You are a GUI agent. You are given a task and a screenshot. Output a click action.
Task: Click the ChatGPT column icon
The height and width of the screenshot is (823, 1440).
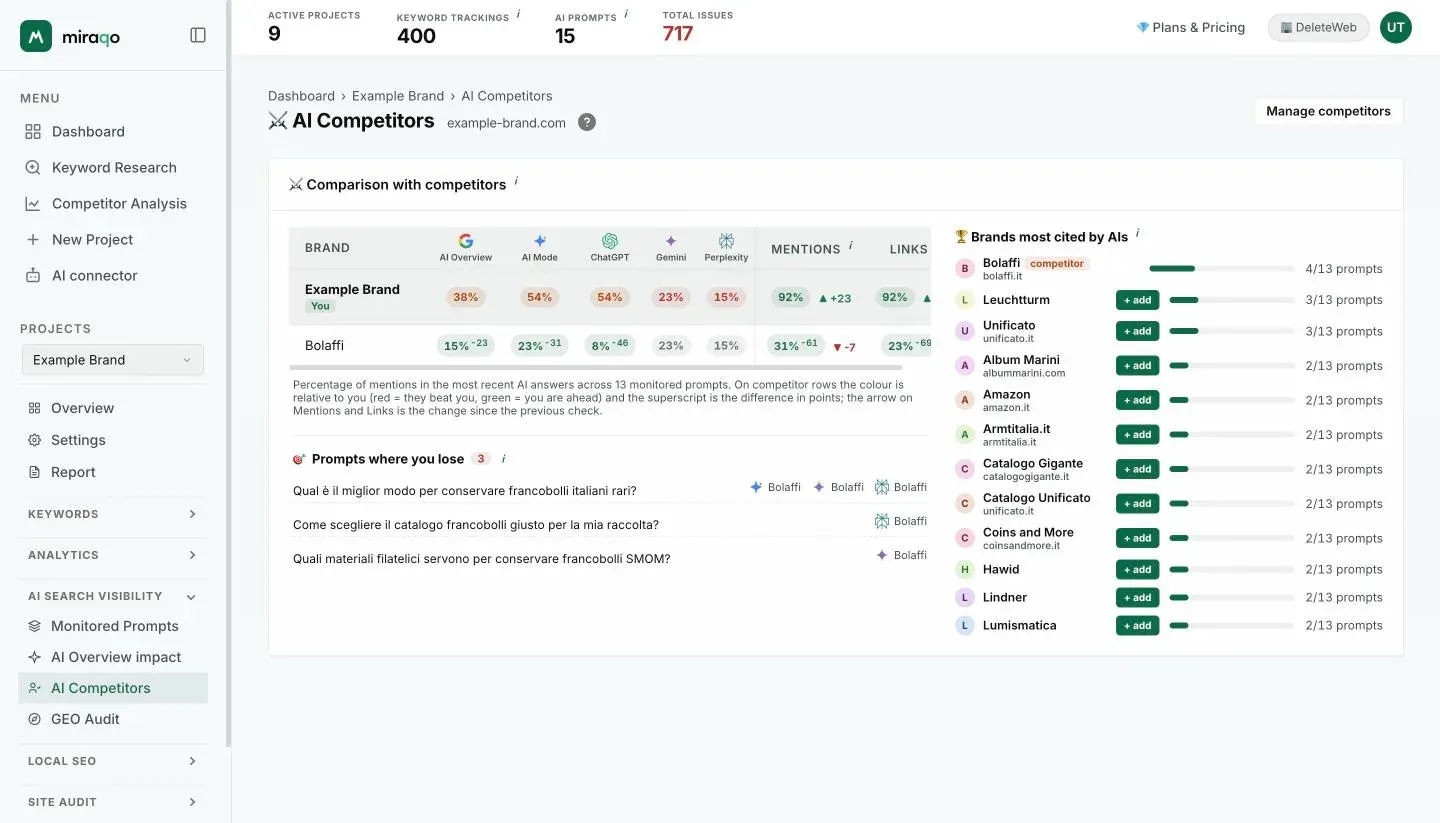point(610,241)
